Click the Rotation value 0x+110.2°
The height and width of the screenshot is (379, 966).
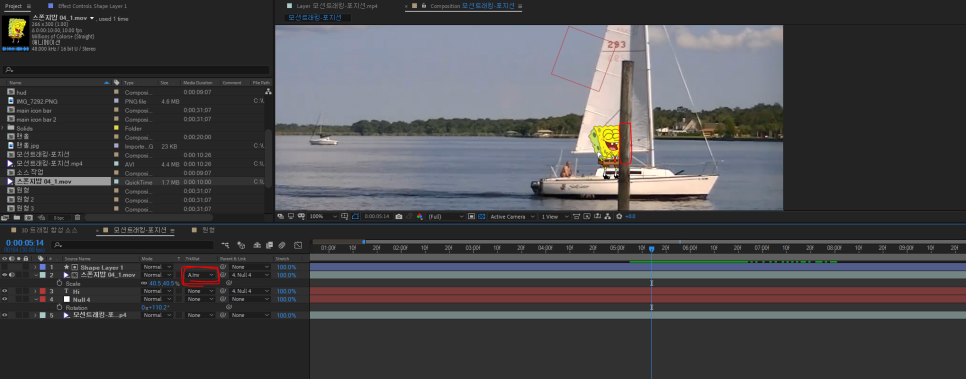(155, 307)
